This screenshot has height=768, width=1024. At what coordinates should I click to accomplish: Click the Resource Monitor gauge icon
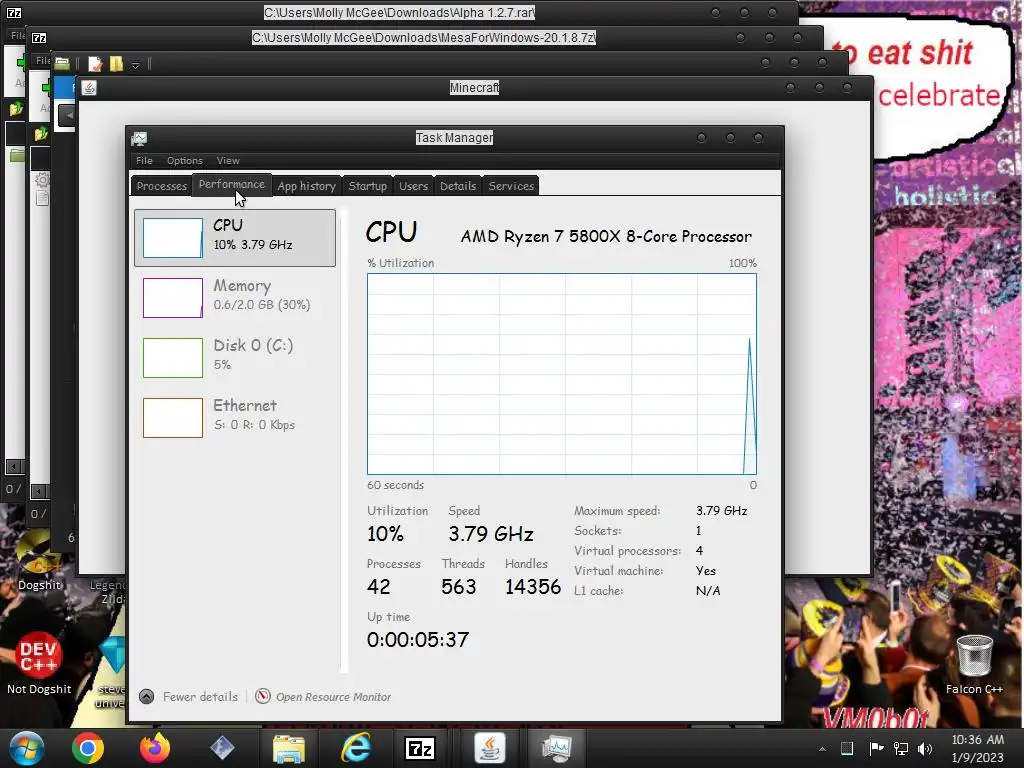263,696
